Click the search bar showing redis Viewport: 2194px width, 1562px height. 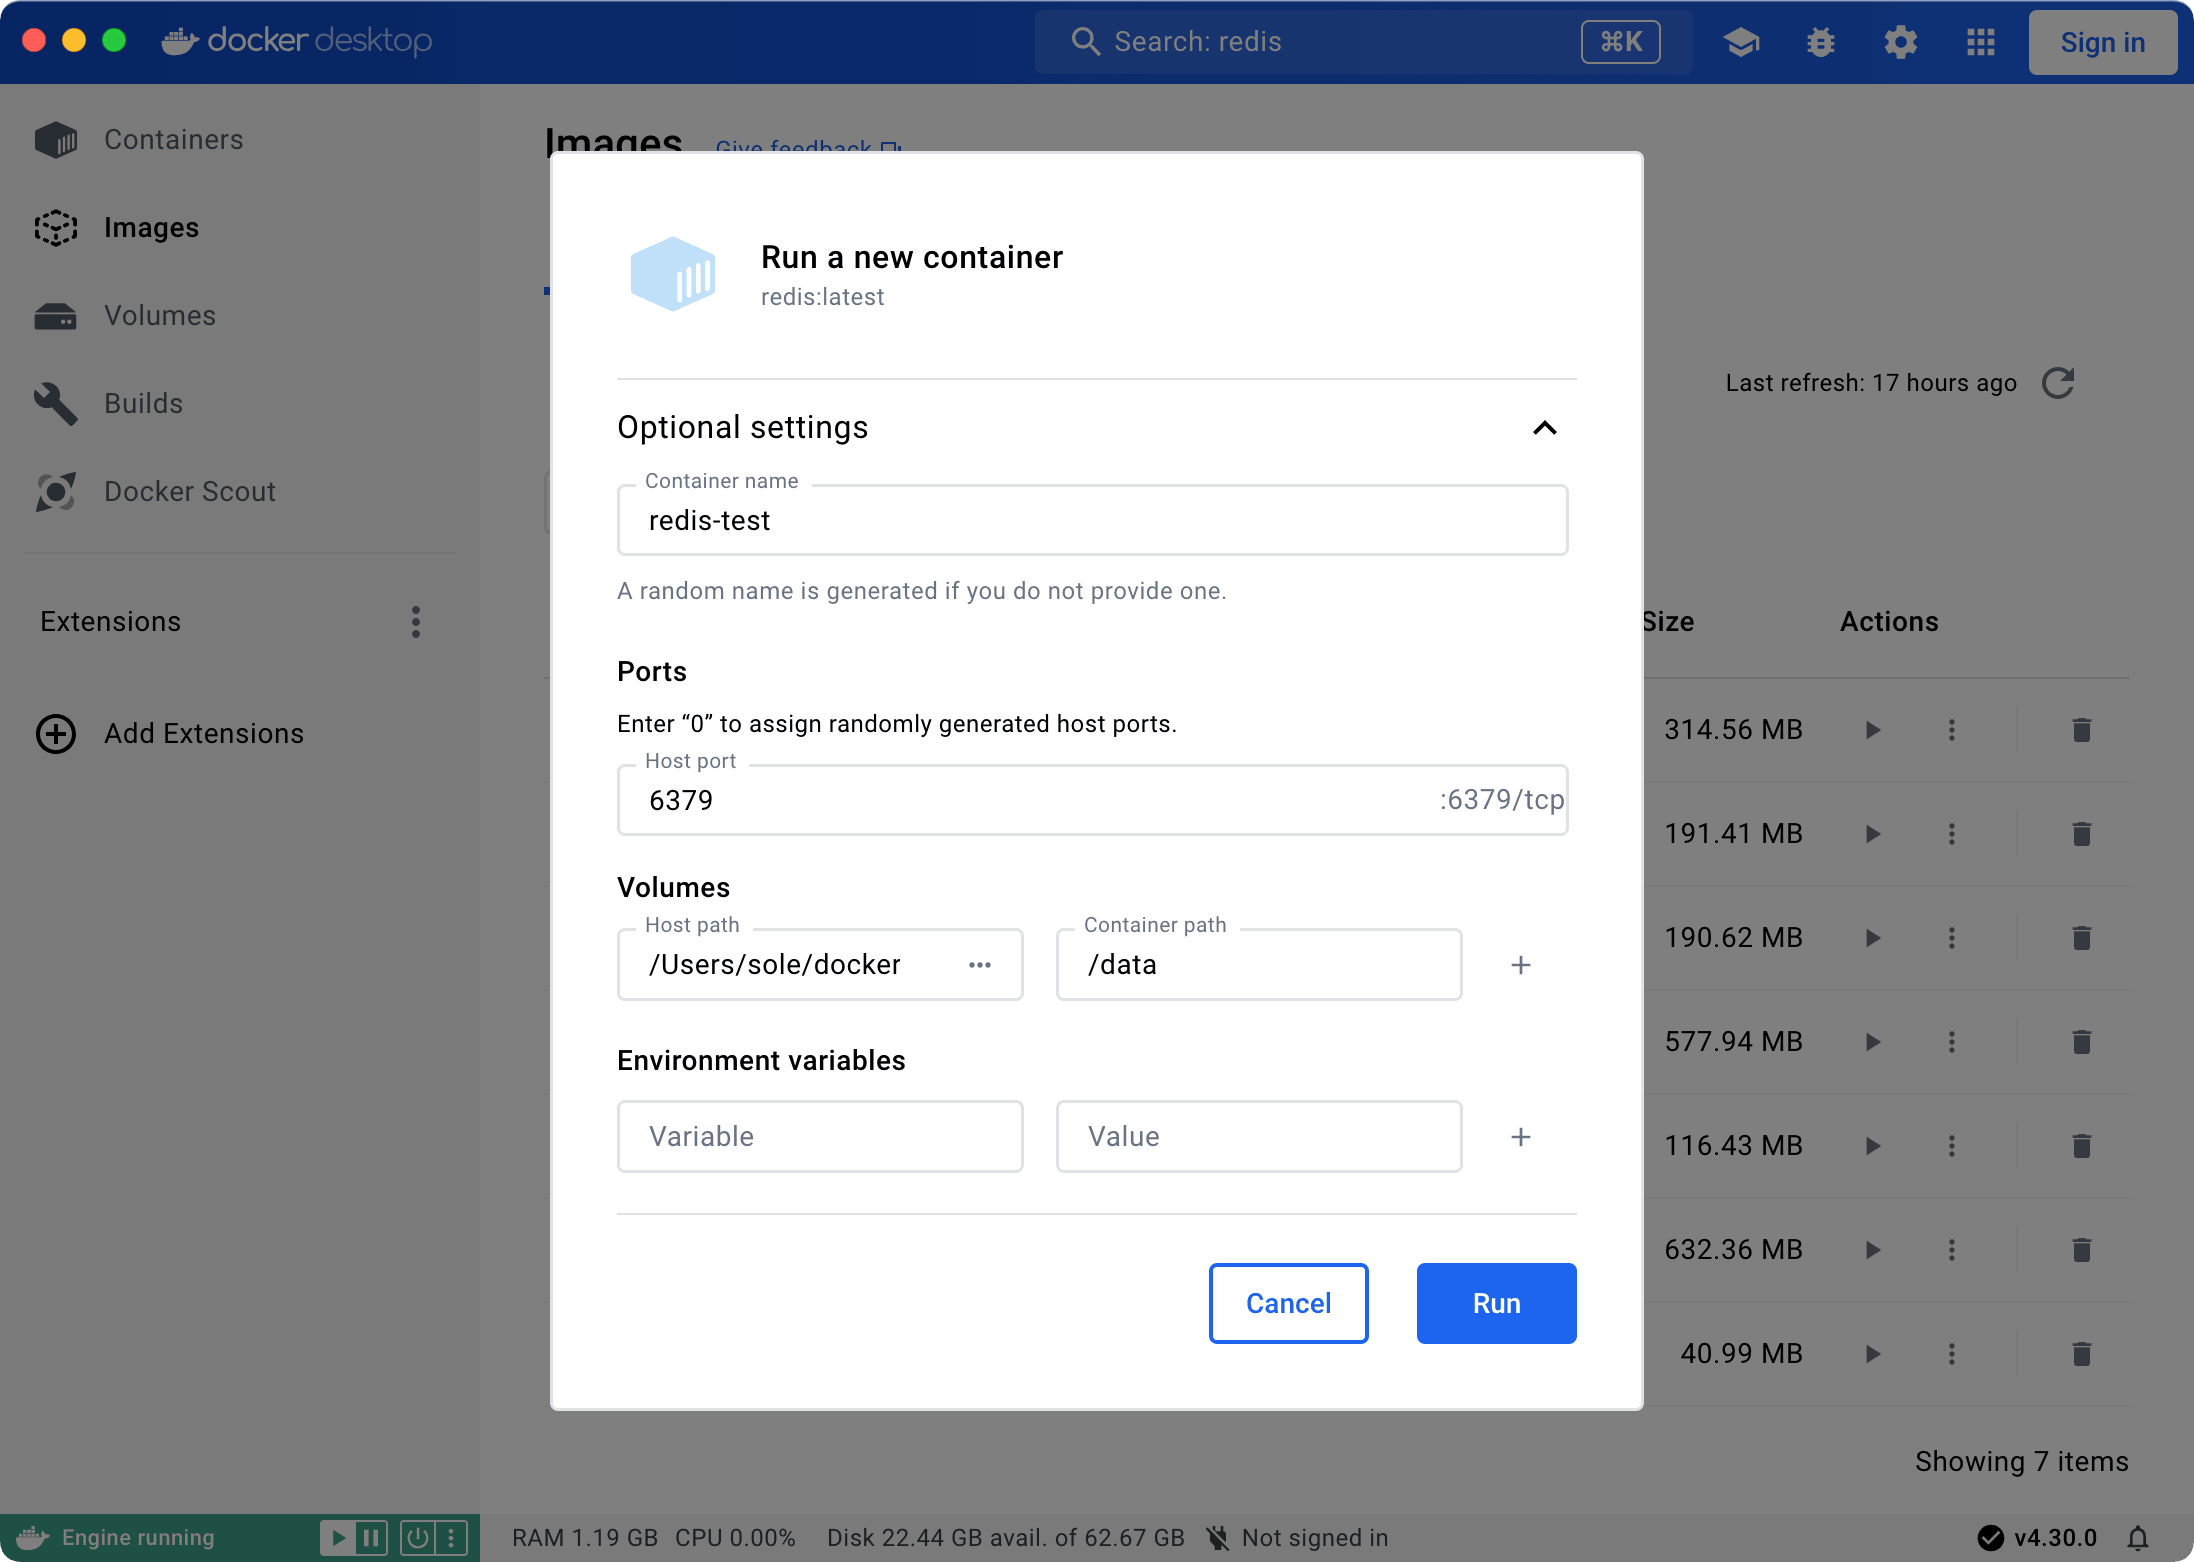[x=1364, y=42]
